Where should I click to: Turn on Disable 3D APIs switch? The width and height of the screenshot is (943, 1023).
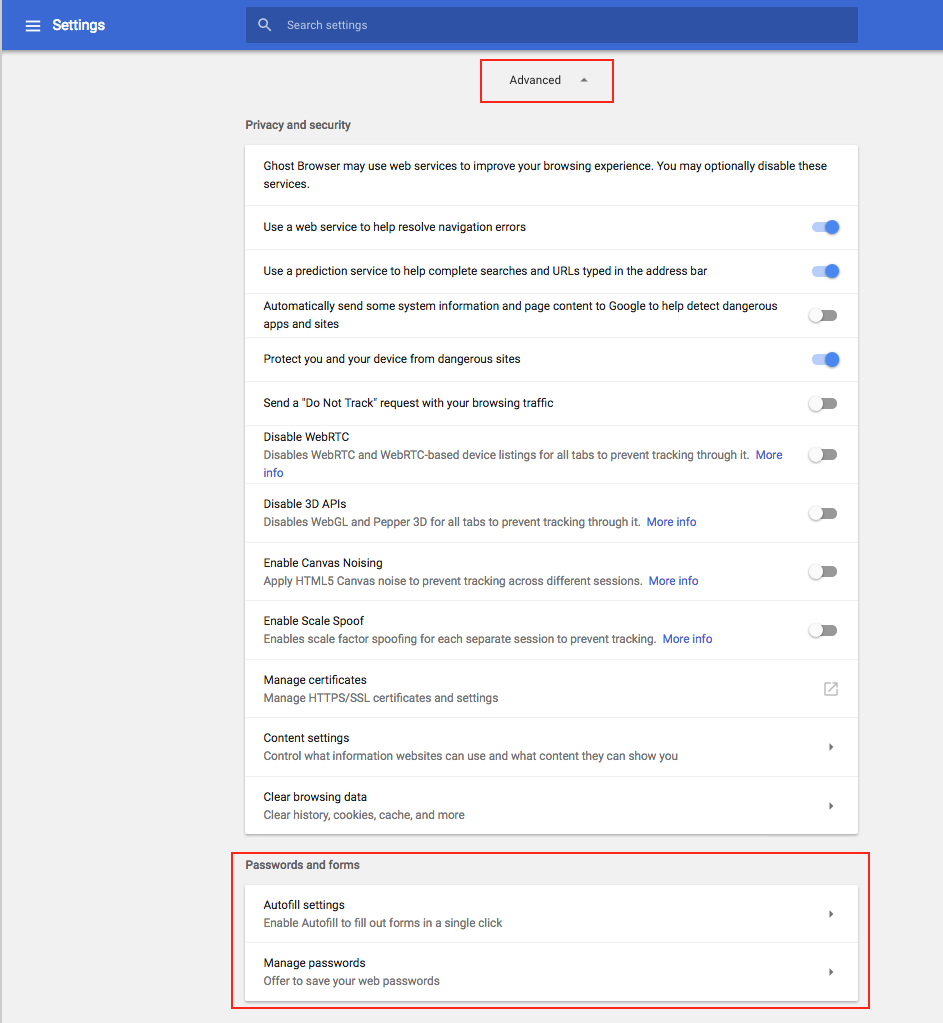tap(823, 513)
